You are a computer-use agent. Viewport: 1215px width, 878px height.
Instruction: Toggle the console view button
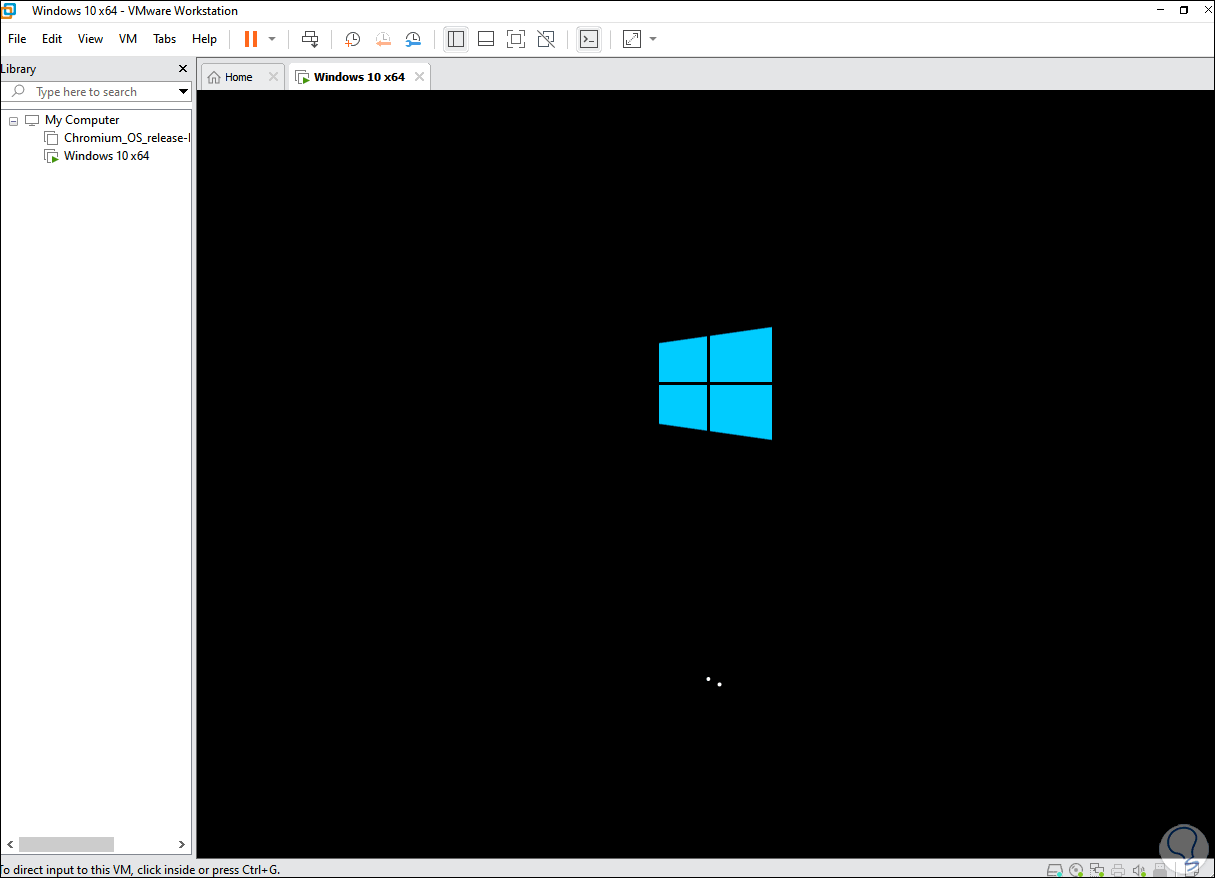pos(589,39)
